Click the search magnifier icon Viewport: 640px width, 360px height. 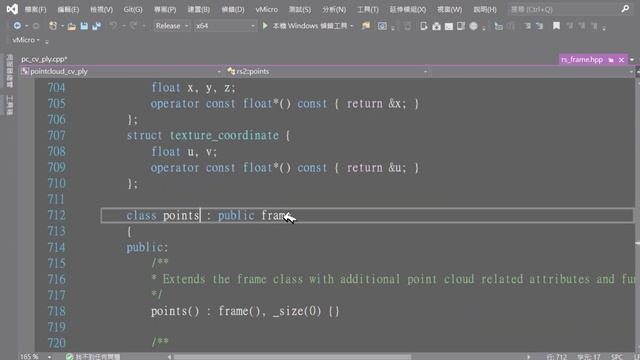click(x=625, y=9)
